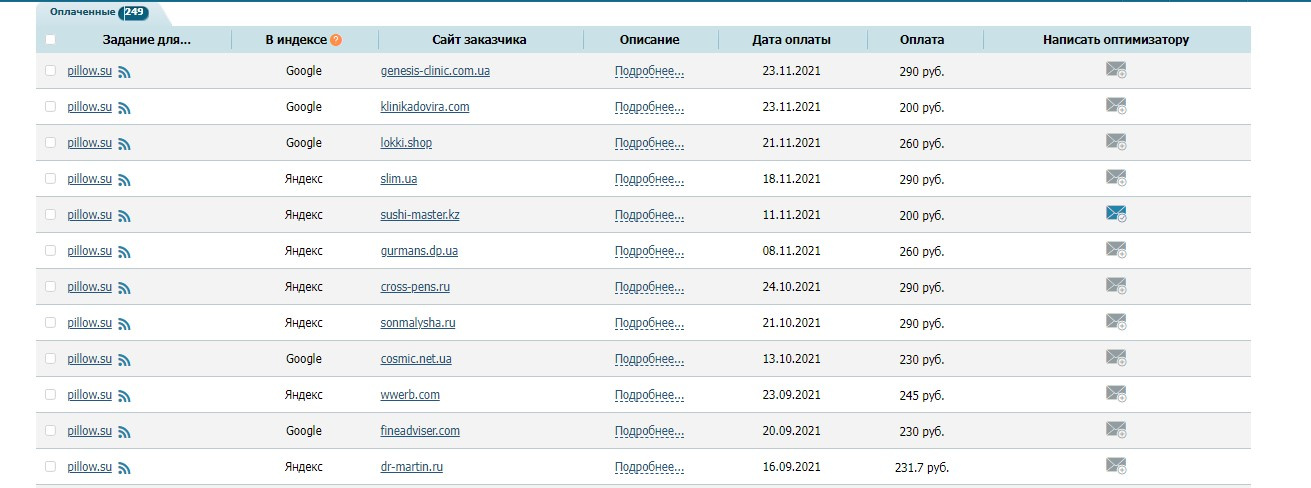Click the RSS icon in the genesis-clinic.com.ua row
Image resolution: width=1311 pixels, height=488 pixels.
tap(124, 72)
